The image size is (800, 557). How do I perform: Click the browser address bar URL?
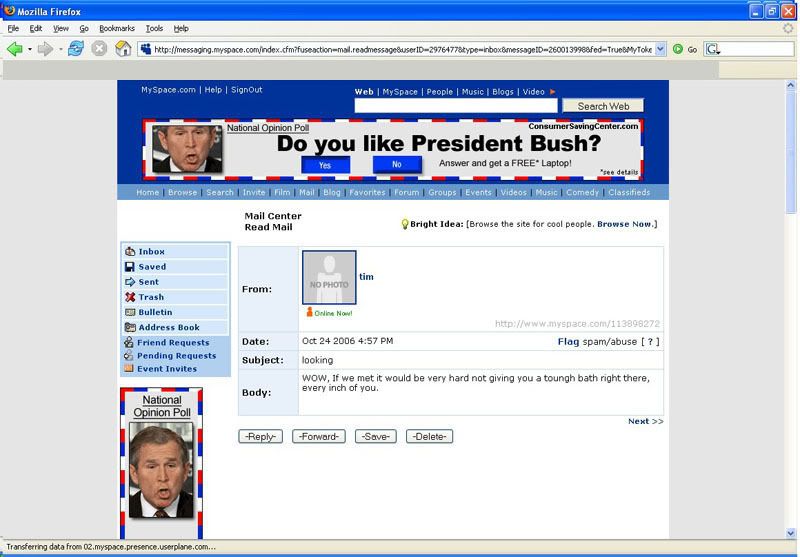coord(403,49)
